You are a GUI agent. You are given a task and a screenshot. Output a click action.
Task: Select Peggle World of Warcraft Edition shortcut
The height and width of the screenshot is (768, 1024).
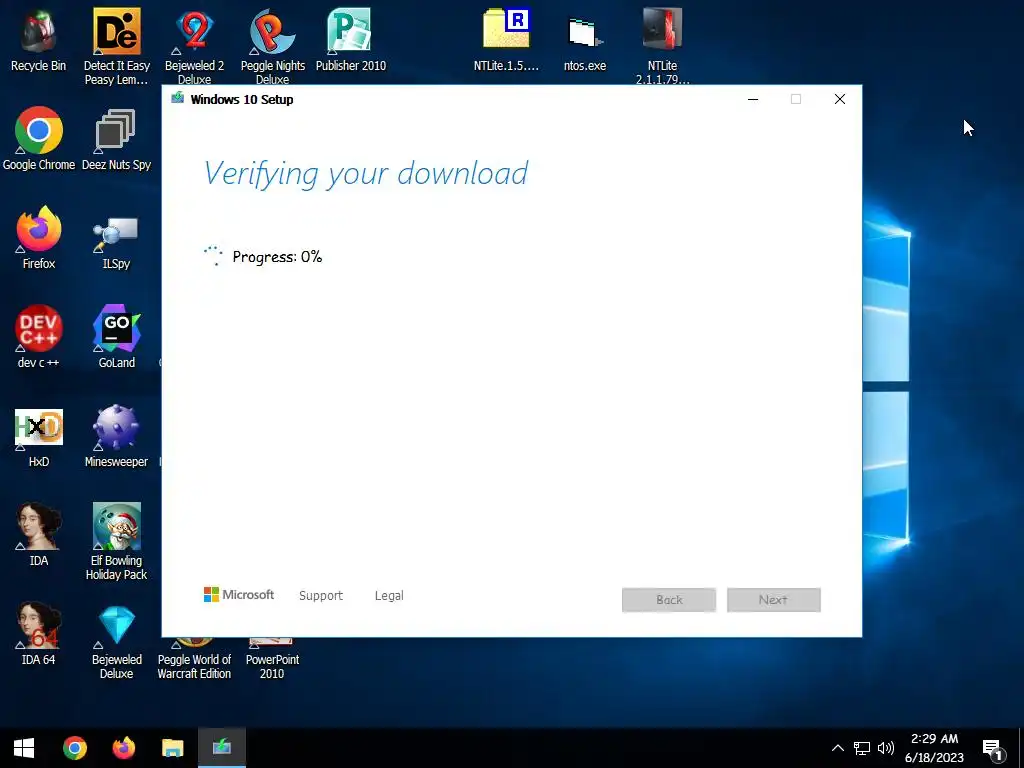(x=194, y=660)
